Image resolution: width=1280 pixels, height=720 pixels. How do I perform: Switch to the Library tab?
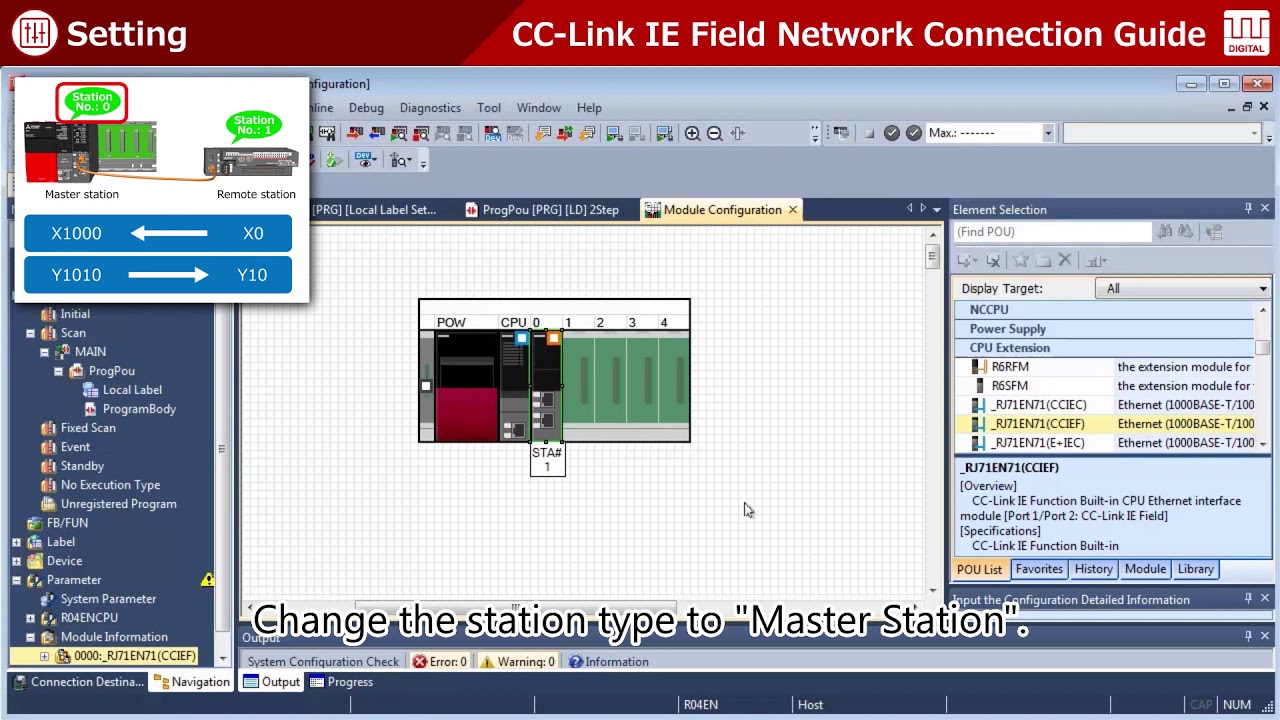[x=1195, y=569]
